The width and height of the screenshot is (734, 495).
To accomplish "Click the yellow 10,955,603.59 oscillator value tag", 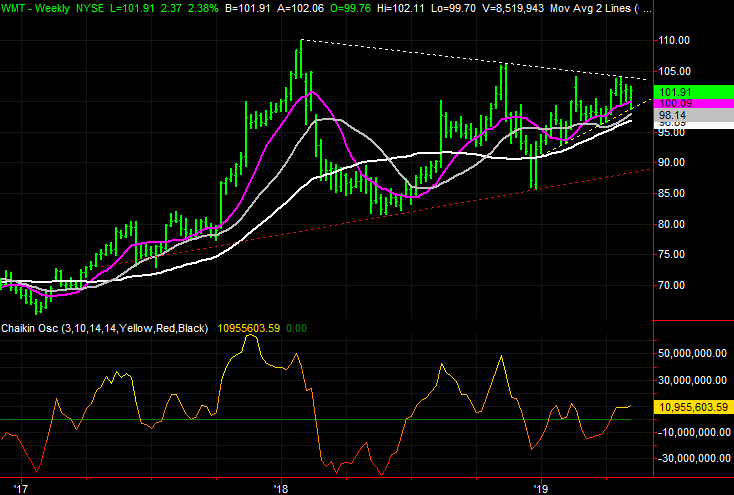I will (x=692, y=407).
